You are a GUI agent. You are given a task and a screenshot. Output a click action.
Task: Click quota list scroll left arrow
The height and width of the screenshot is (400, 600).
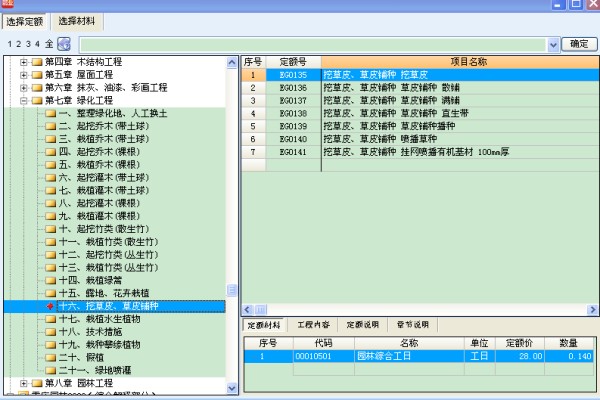(x=247, y=309)
